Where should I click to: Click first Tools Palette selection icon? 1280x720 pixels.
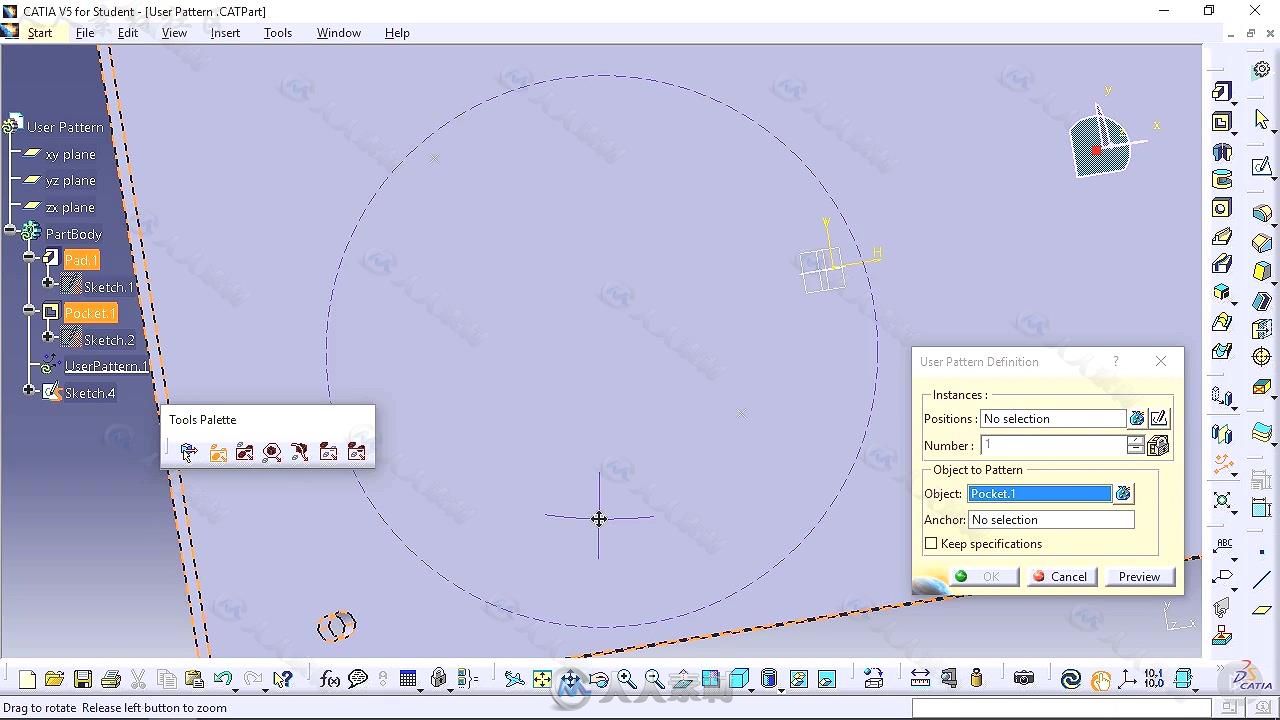click(x=189, y=453)
